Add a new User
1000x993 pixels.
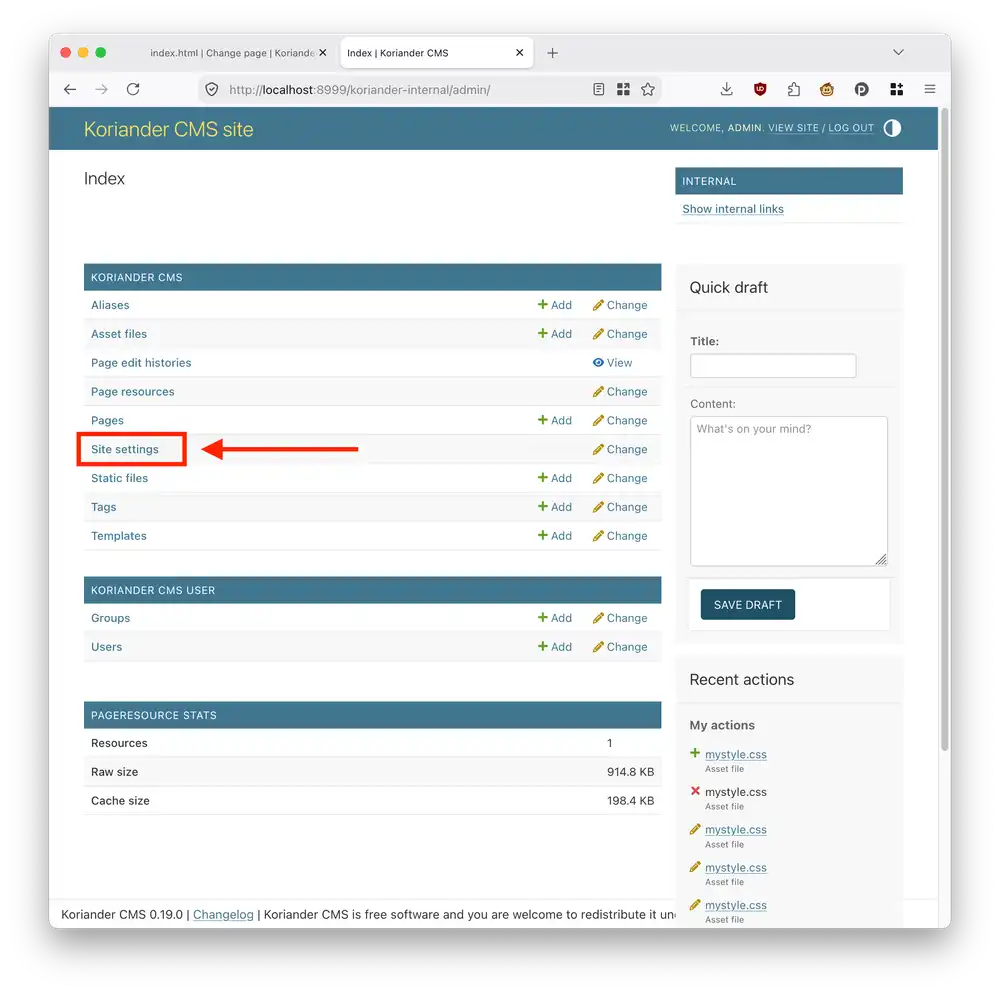554,647
